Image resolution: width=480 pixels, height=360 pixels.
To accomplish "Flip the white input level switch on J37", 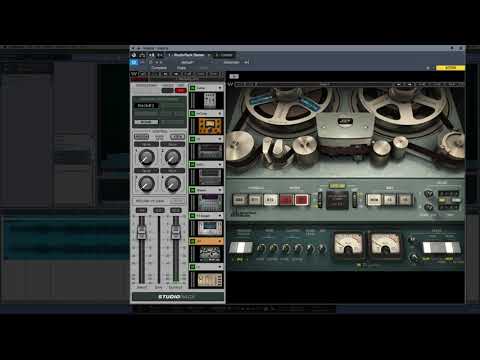I will click(241, 248).
